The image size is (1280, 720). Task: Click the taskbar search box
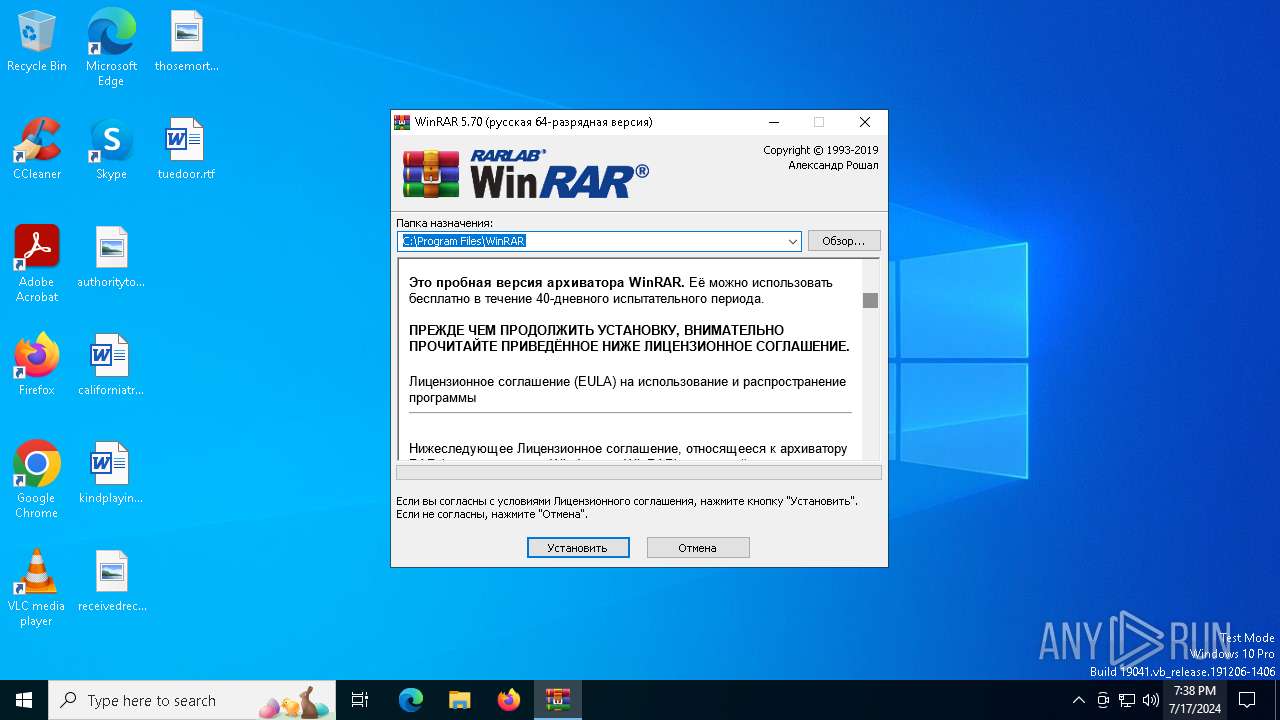click(194, 700)
